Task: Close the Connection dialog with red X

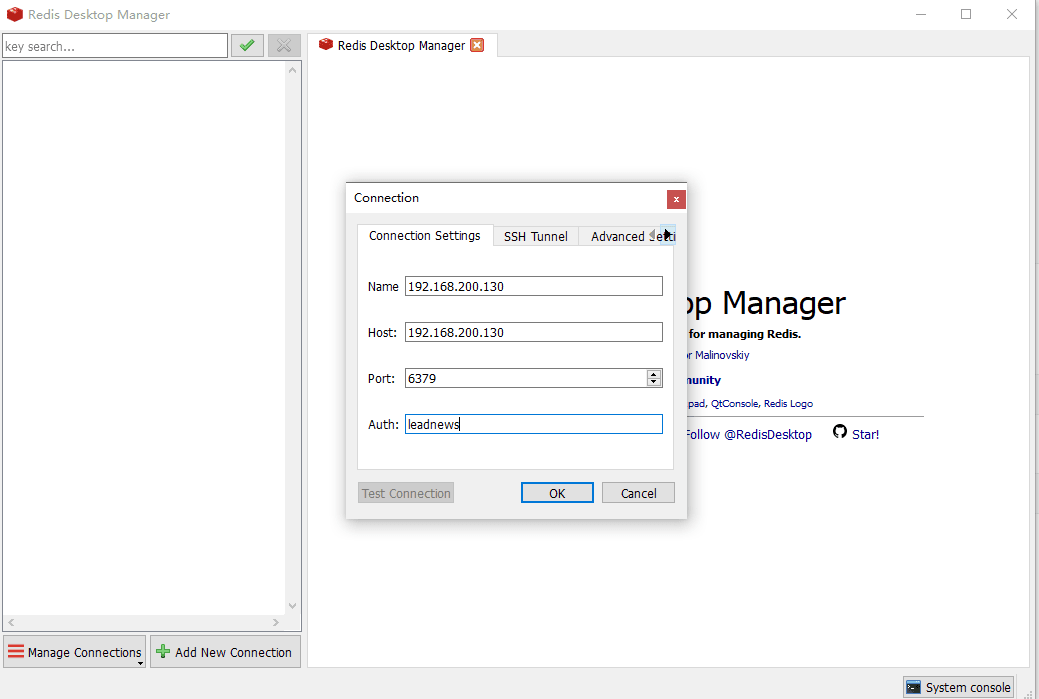Action: tap(676, 199)
